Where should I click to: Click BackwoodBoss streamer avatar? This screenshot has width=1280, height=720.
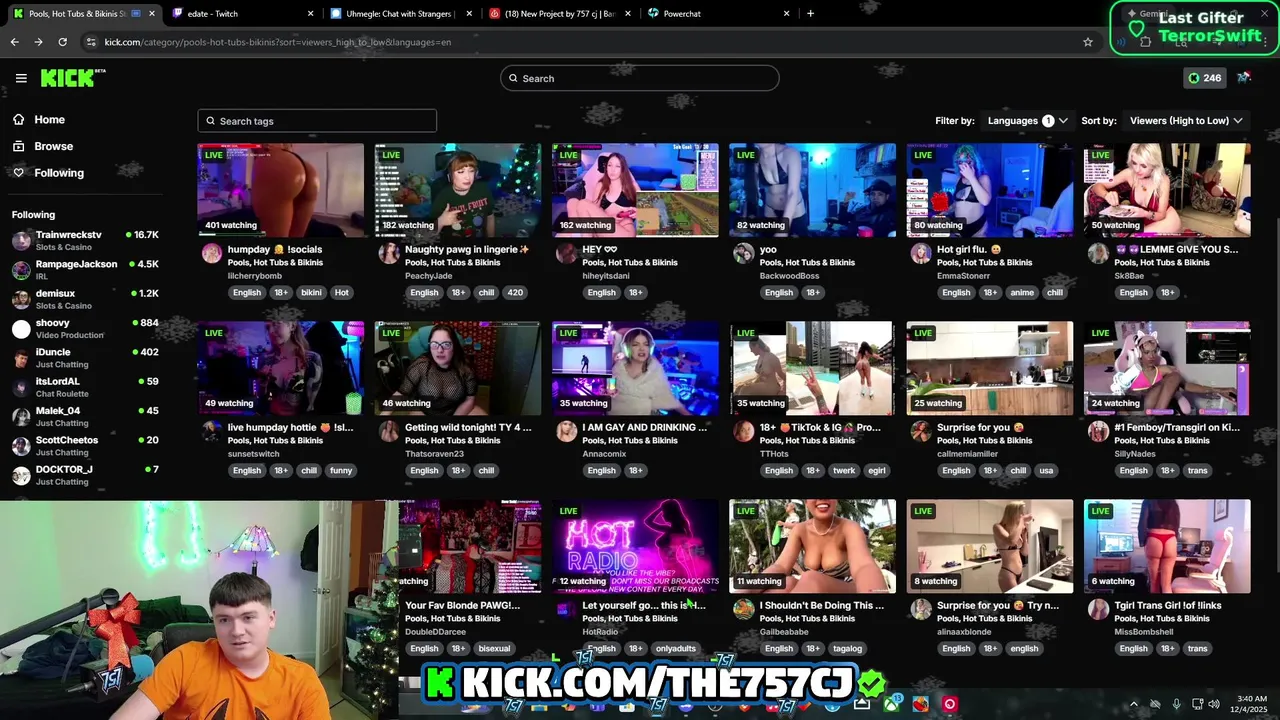click(744, 253)
